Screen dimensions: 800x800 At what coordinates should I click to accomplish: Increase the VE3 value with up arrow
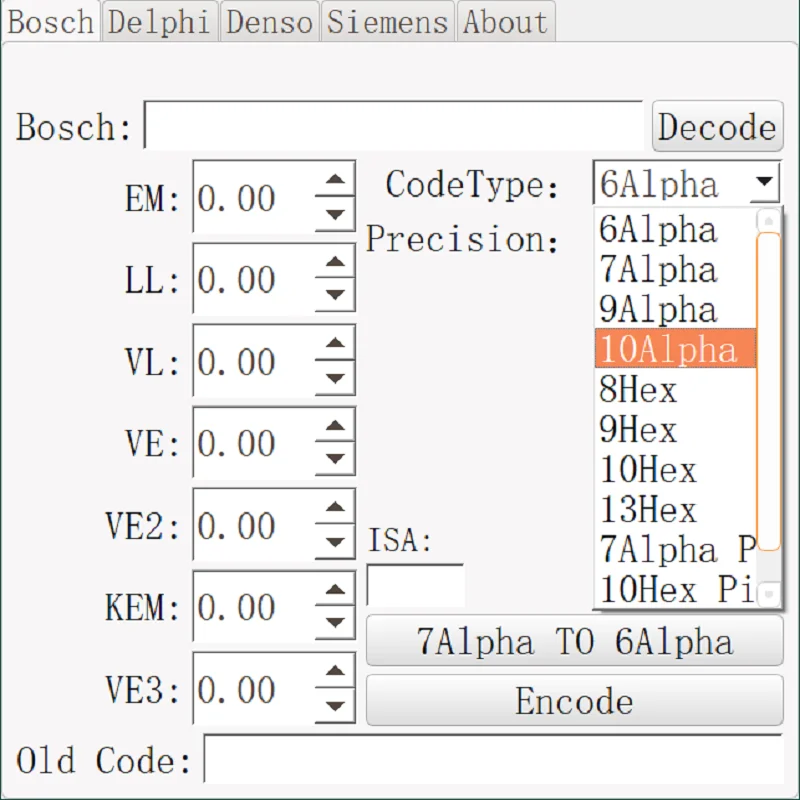[x=335, y=674]
